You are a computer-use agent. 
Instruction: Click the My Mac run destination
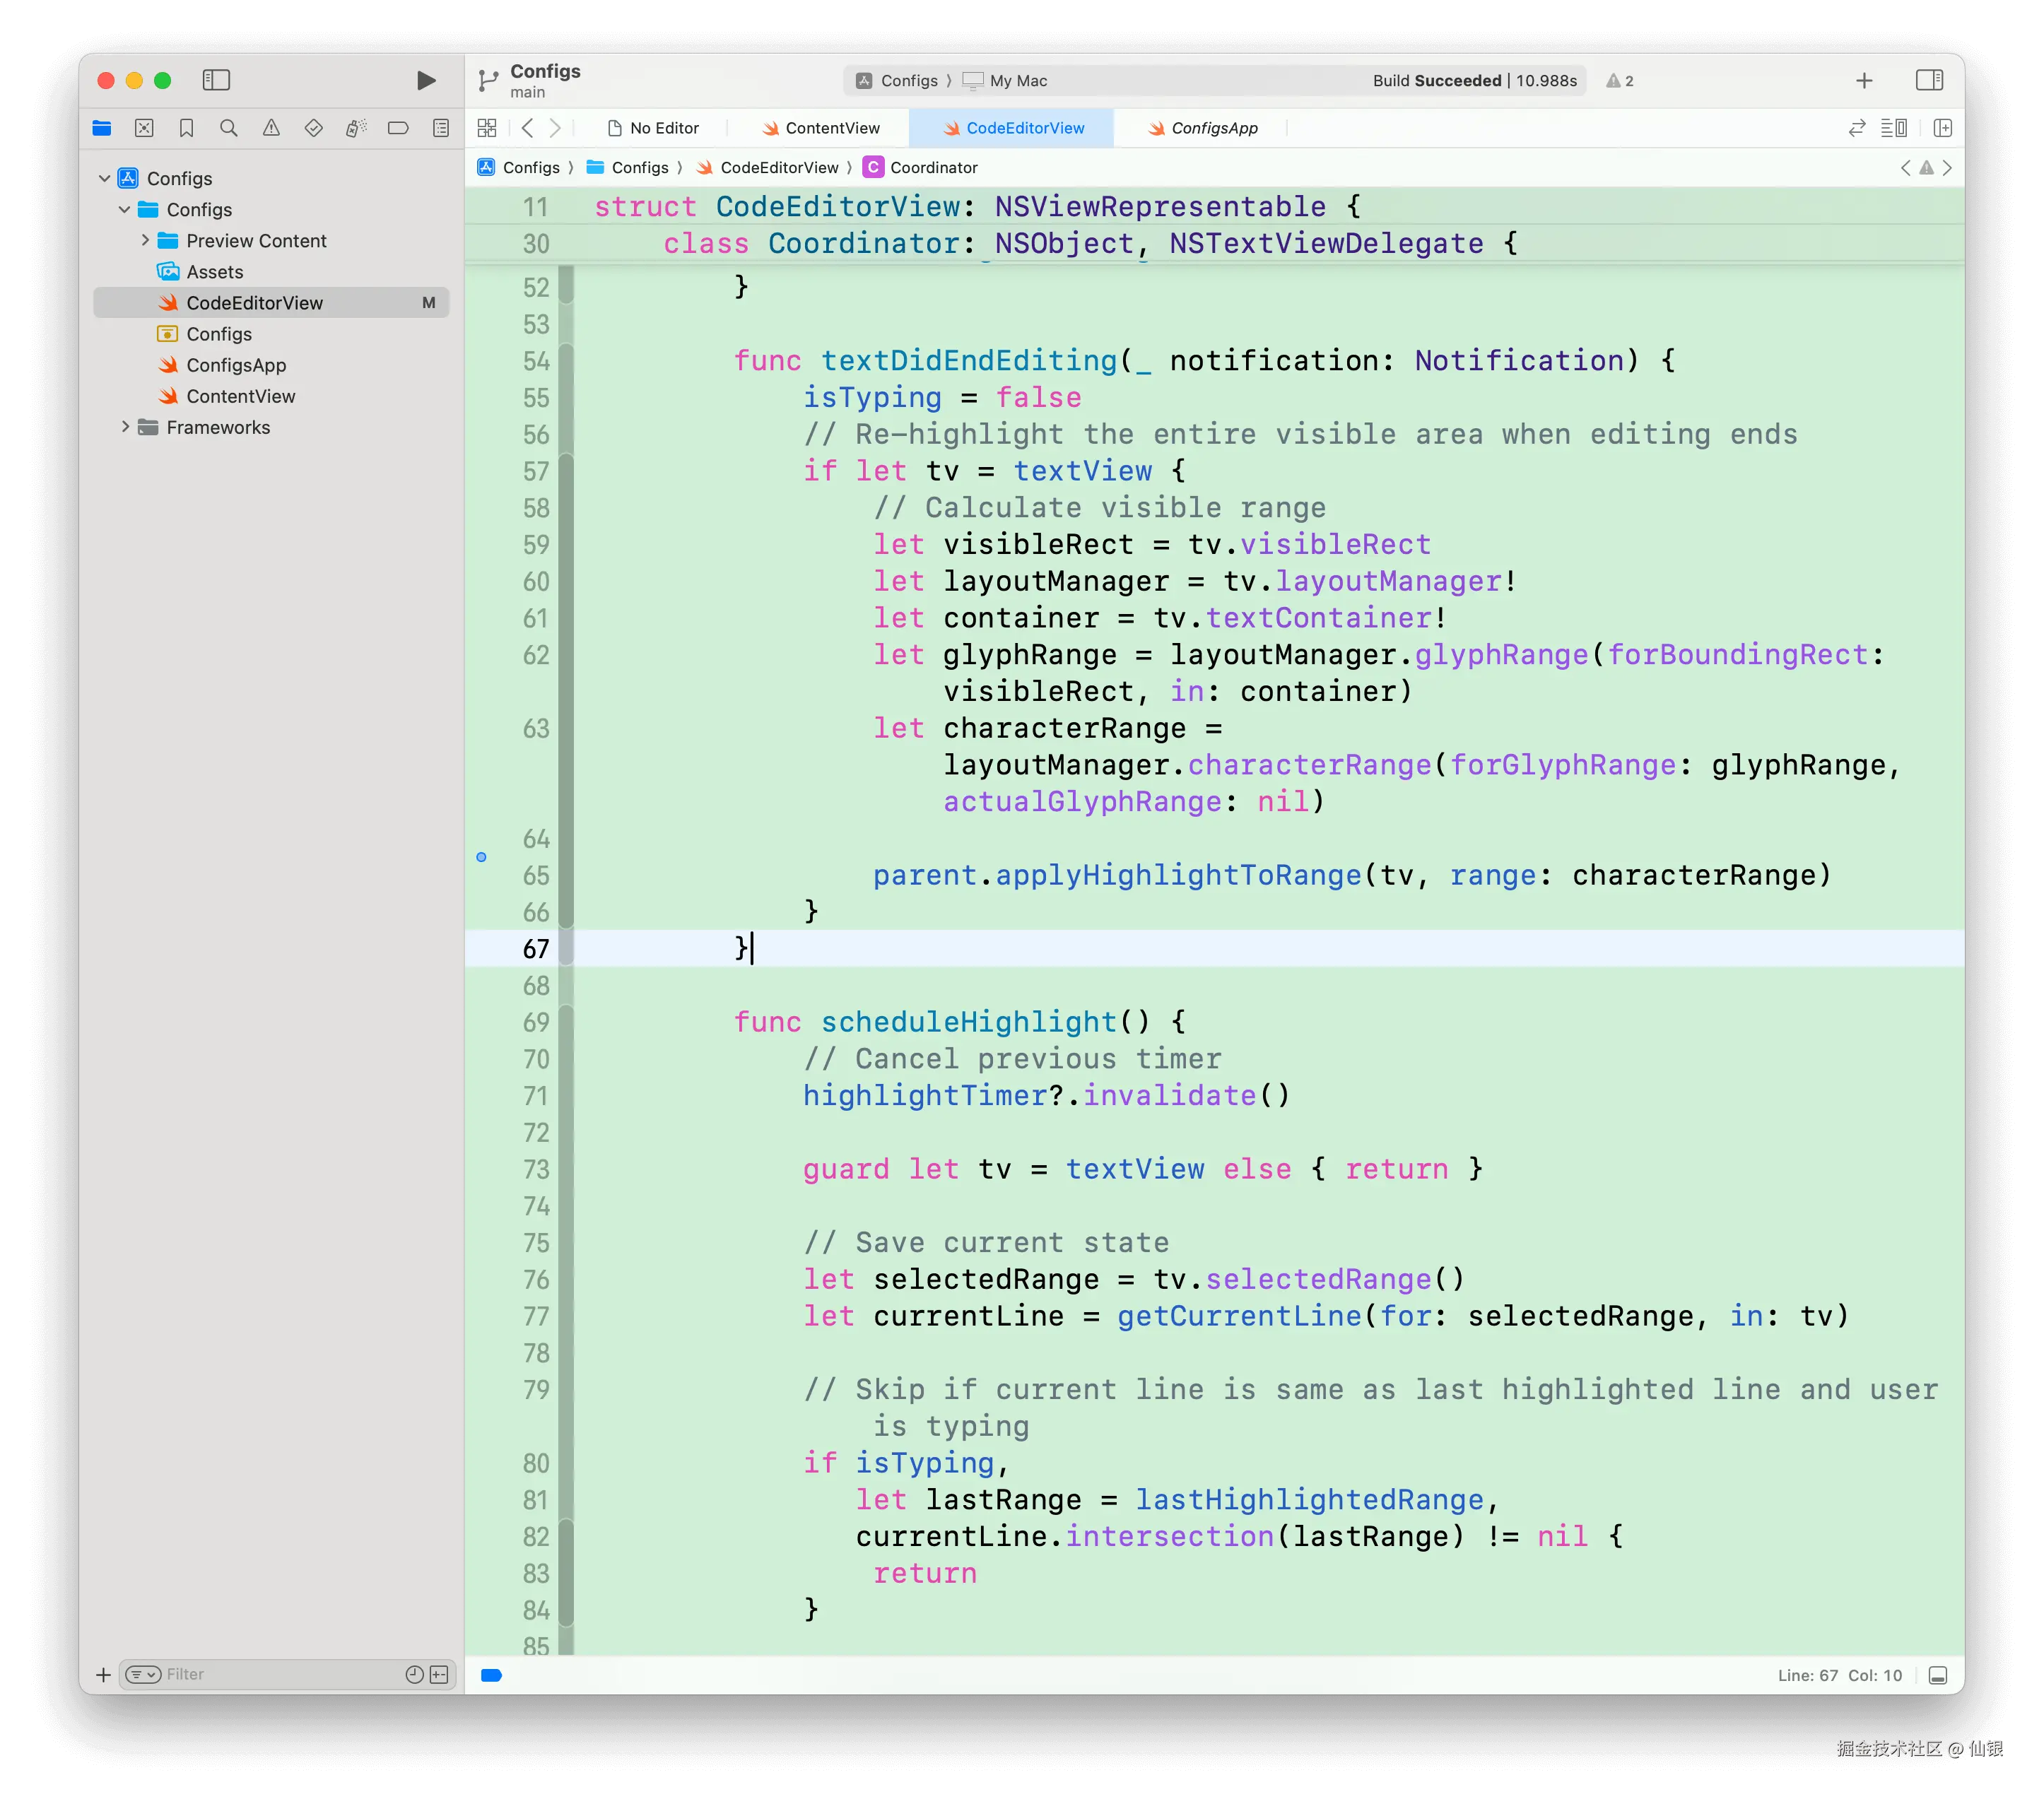pyautogui.click(x=1016, y=80)
